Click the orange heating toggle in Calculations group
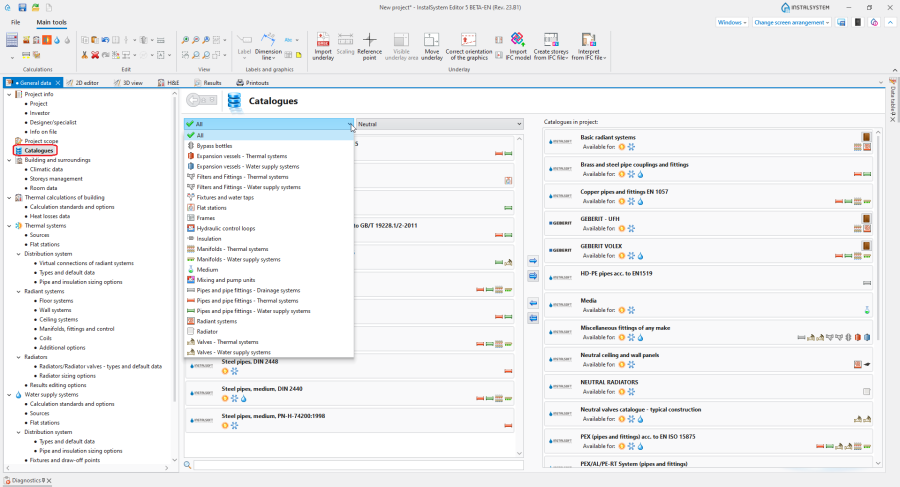Viewport: 900px width, 487px height. point(46,40)
